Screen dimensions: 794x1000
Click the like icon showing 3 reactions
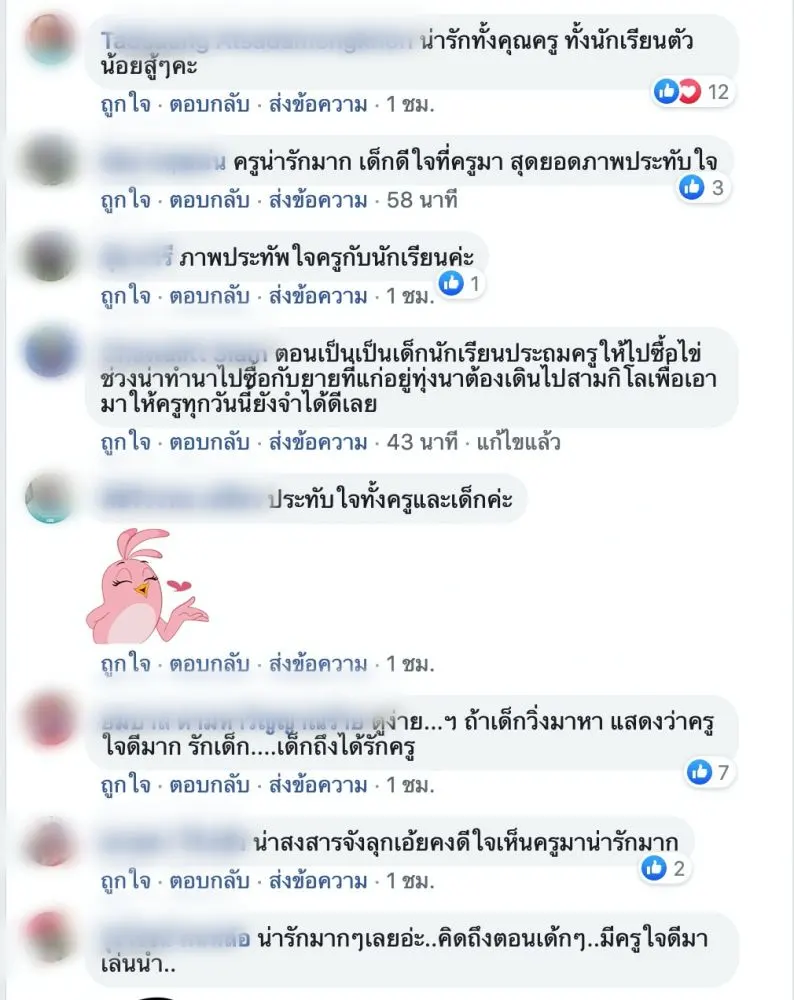pyautogui.click(x=691, y=188)
